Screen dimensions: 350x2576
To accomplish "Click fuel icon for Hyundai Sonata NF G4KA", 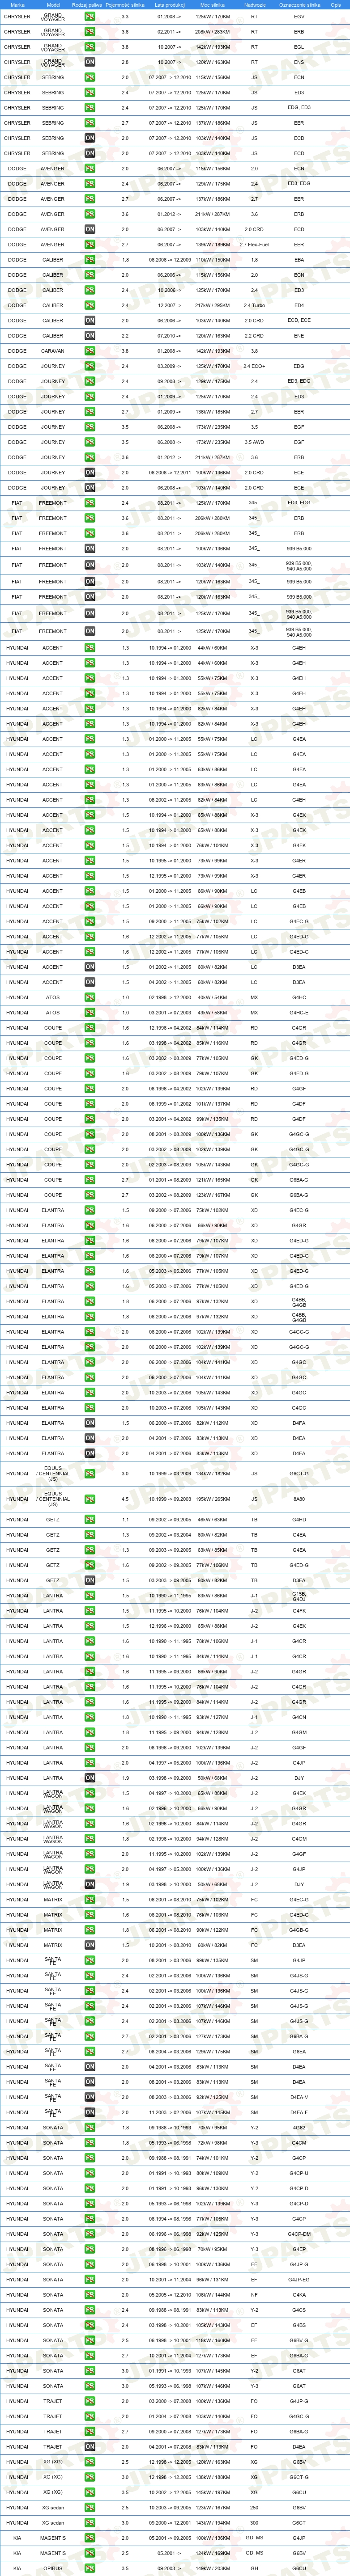I will coord(90,2295).
